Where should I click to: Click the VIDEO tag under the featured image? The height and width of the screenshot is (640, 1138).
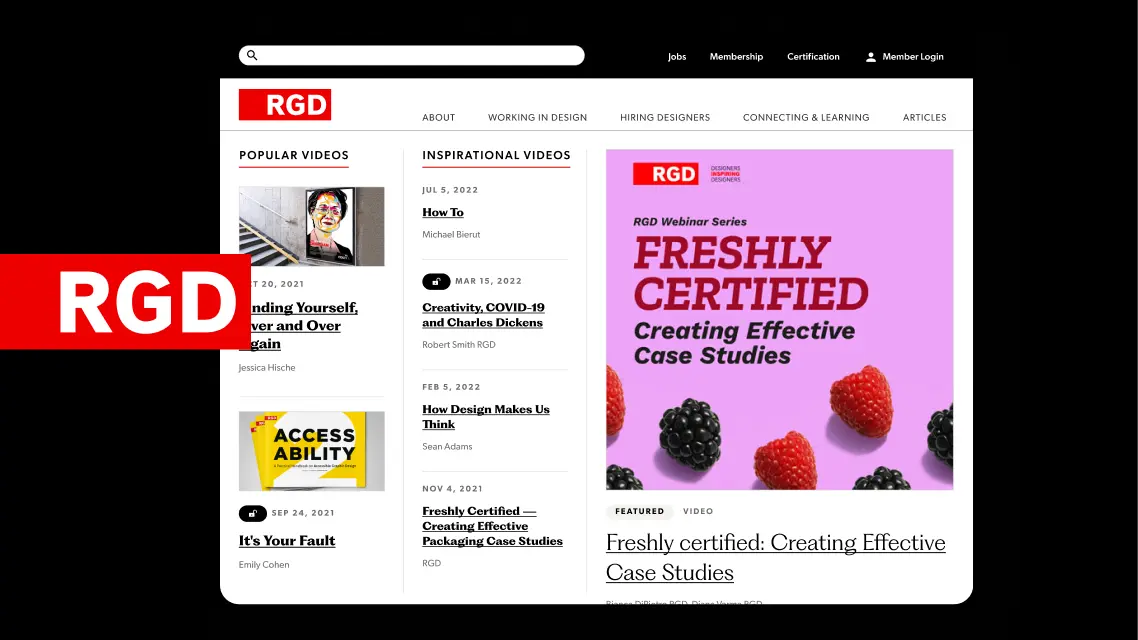pyautogui.click(x=698, y=511)
